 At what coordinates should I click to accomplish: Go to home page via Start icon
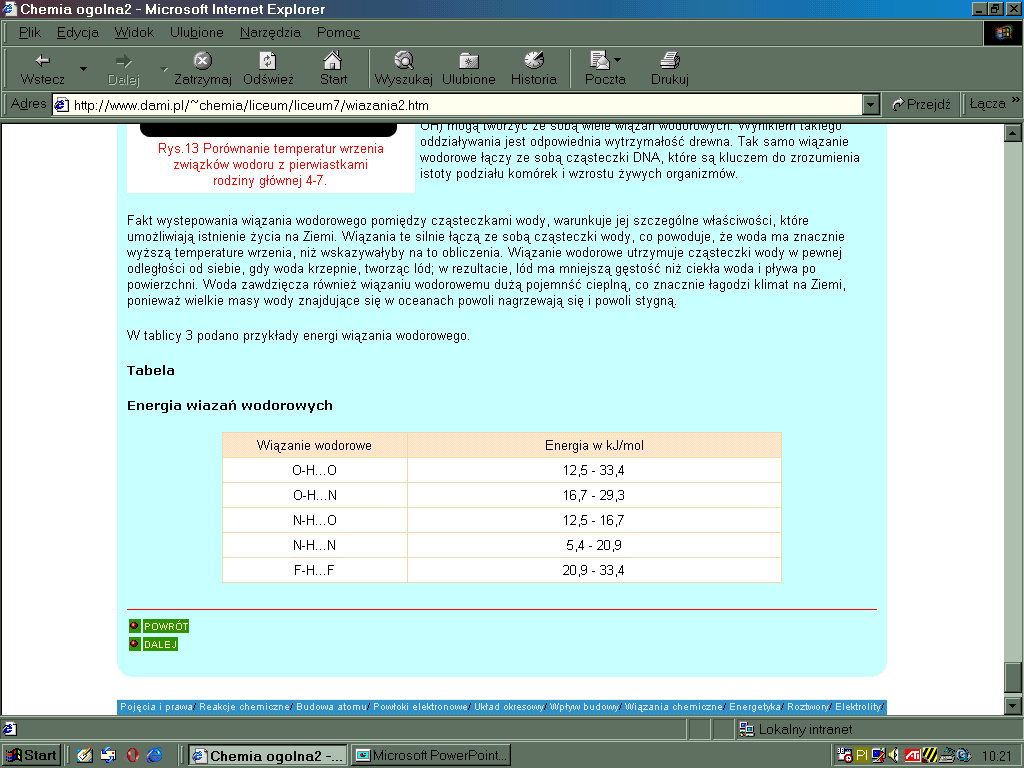(333, 67)
